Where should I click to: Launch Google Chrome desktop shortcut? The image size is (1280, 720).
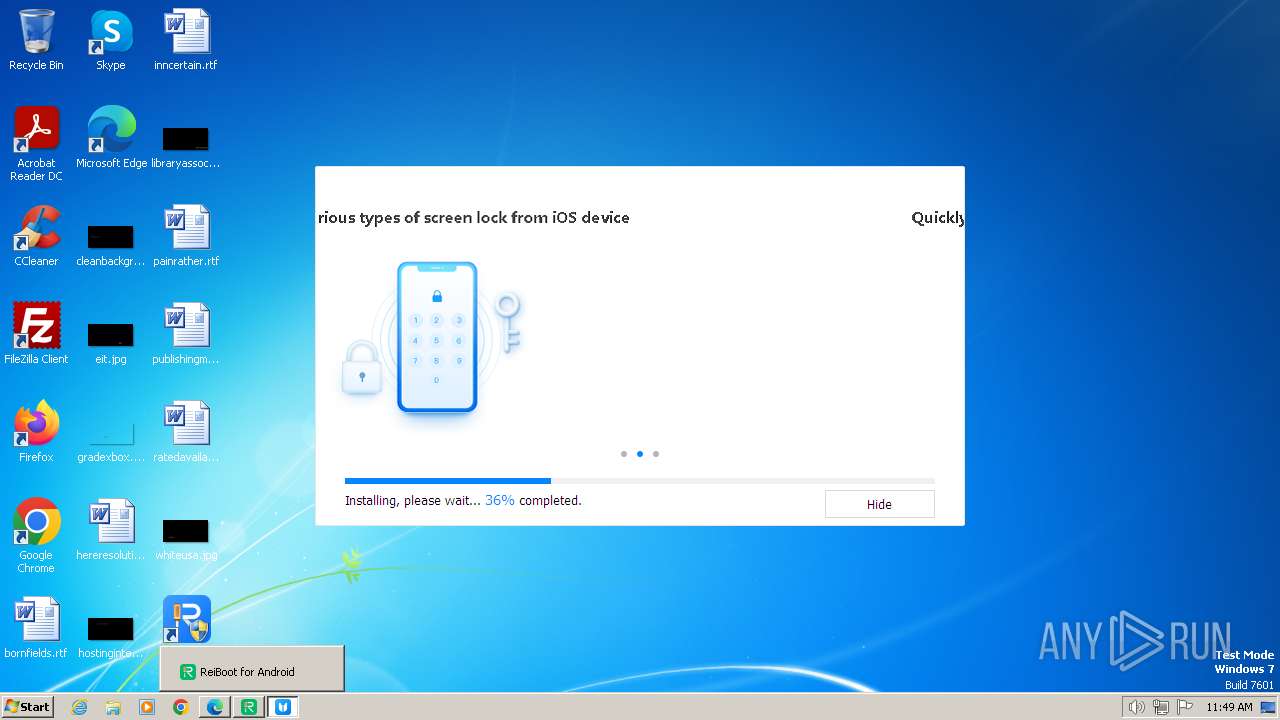36,536
